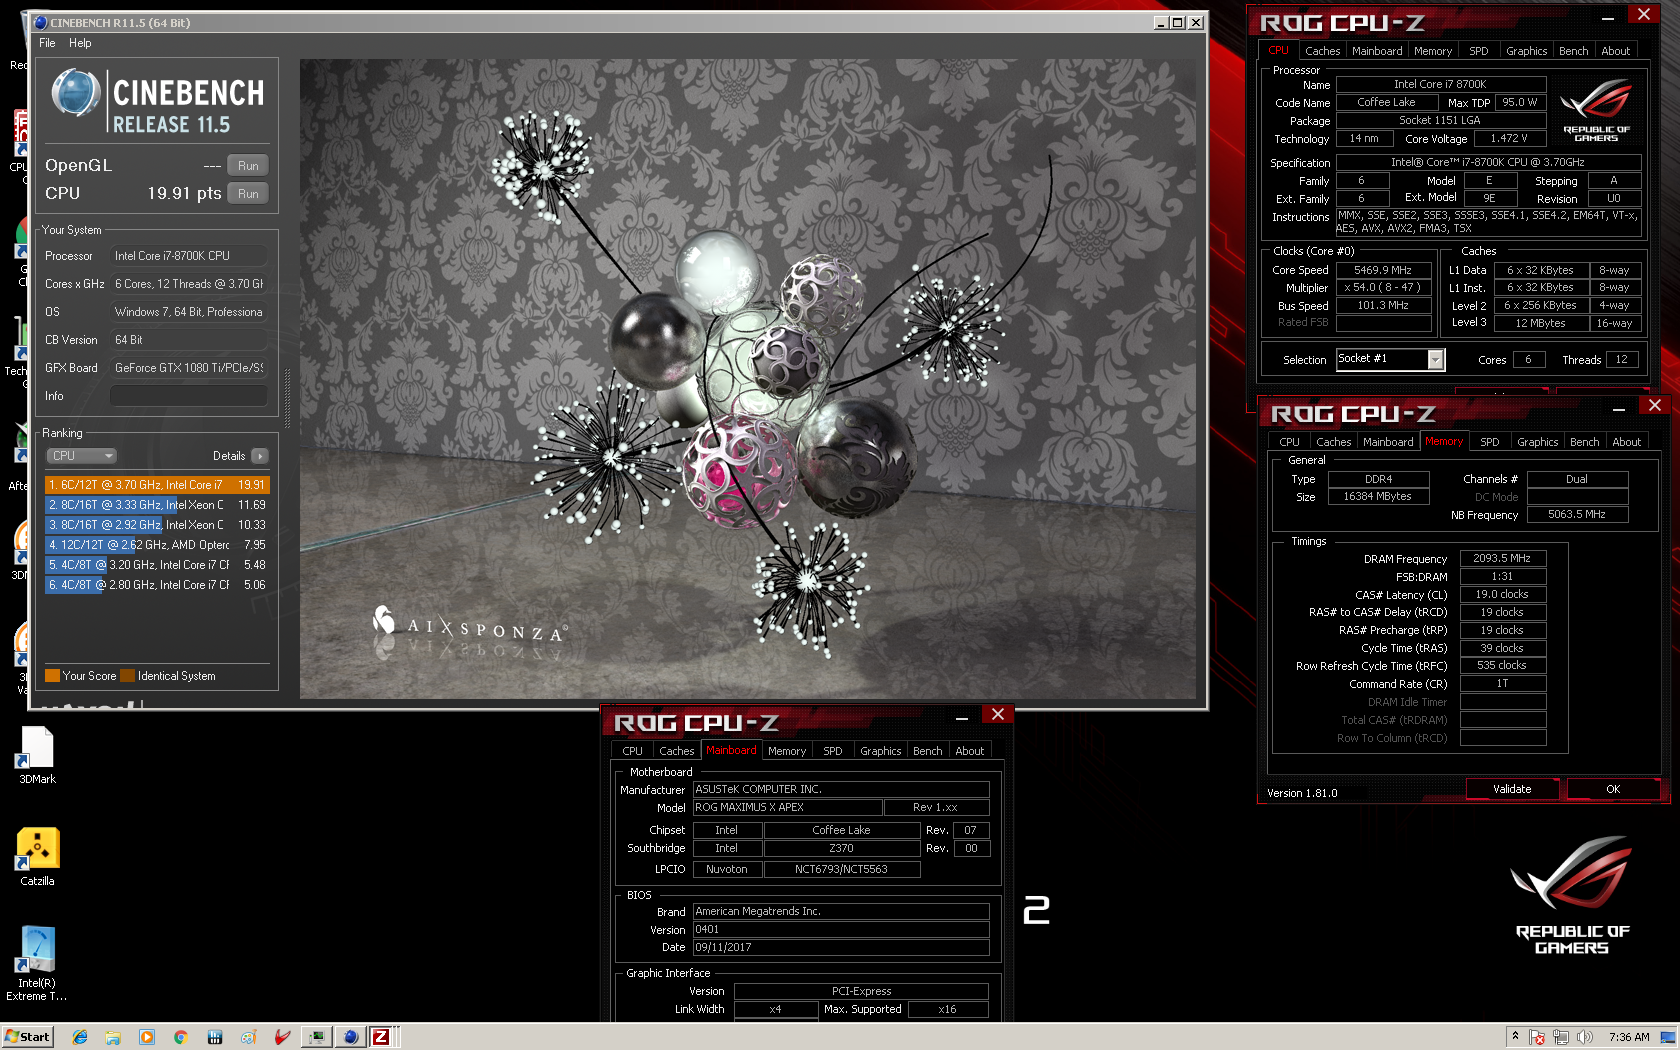1680x1050 pixels.
Task: Open Mainboard tab in CPU-Z Processor window
Action: (x=1377, y=51)
